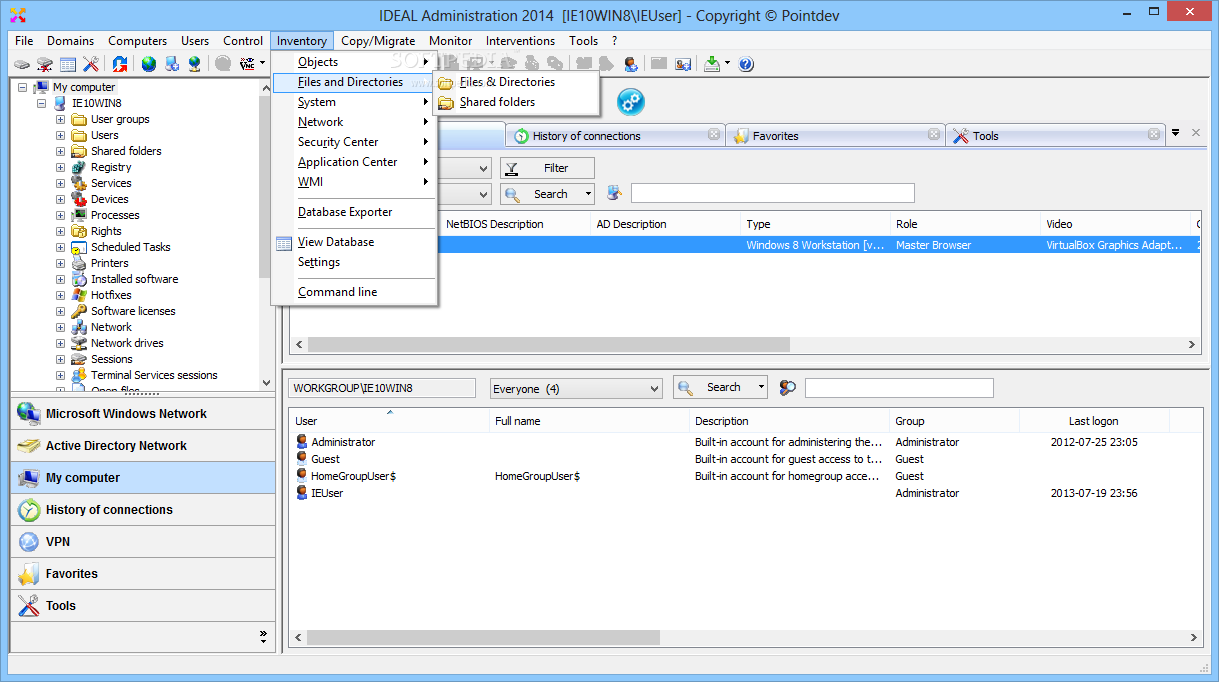Click the user search input field

point(899,388)
